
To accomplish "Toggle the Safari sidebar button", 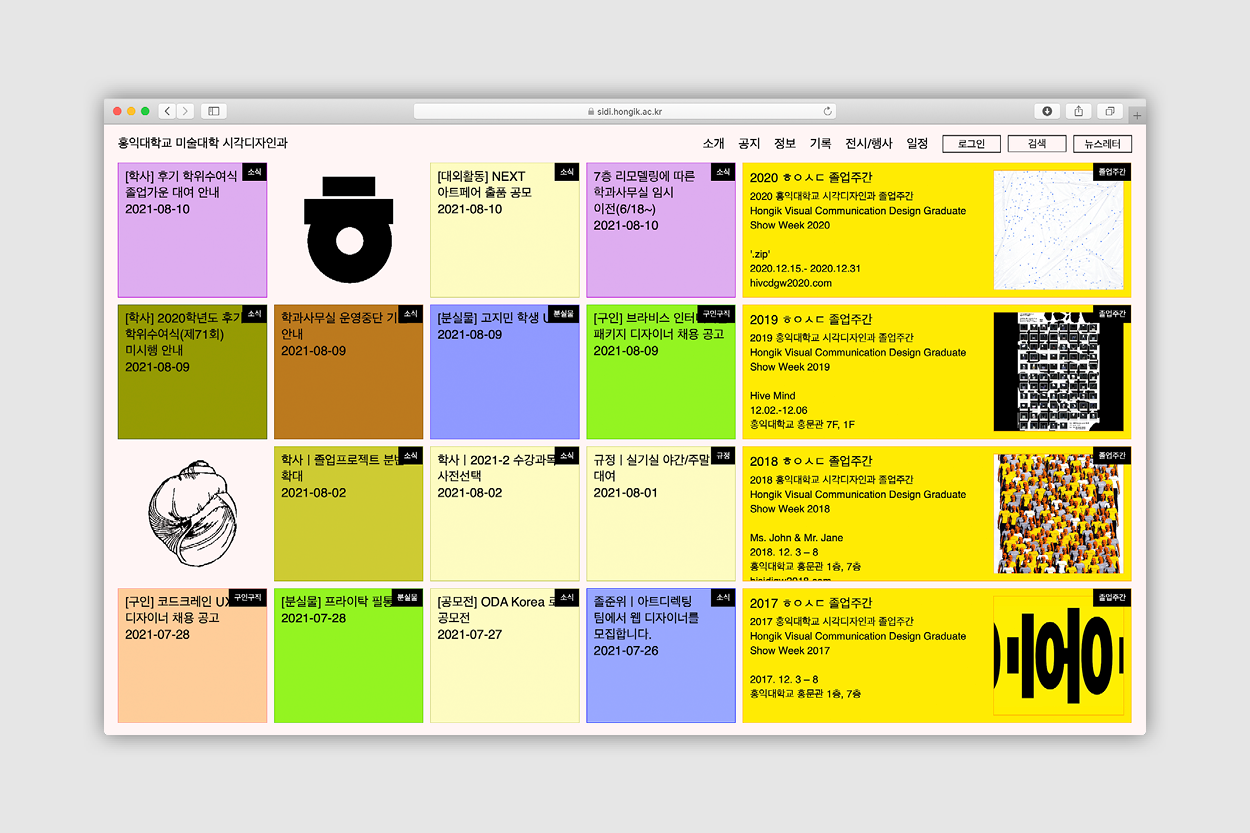I will click(x=214, y=111).
